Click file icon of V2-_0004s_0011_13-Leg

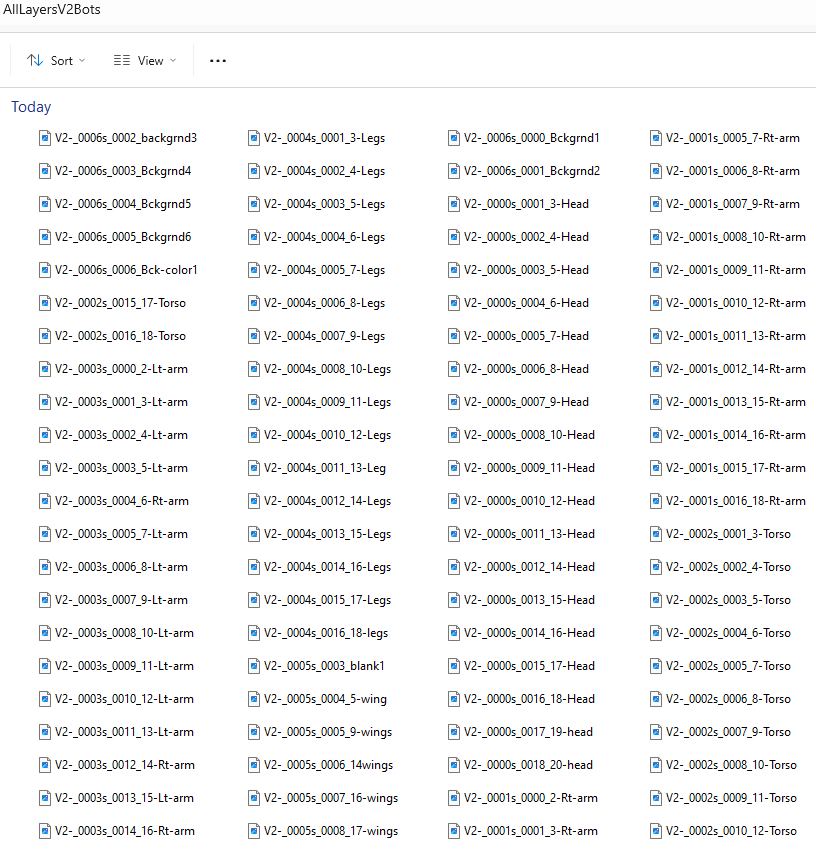tap(254, 468)
